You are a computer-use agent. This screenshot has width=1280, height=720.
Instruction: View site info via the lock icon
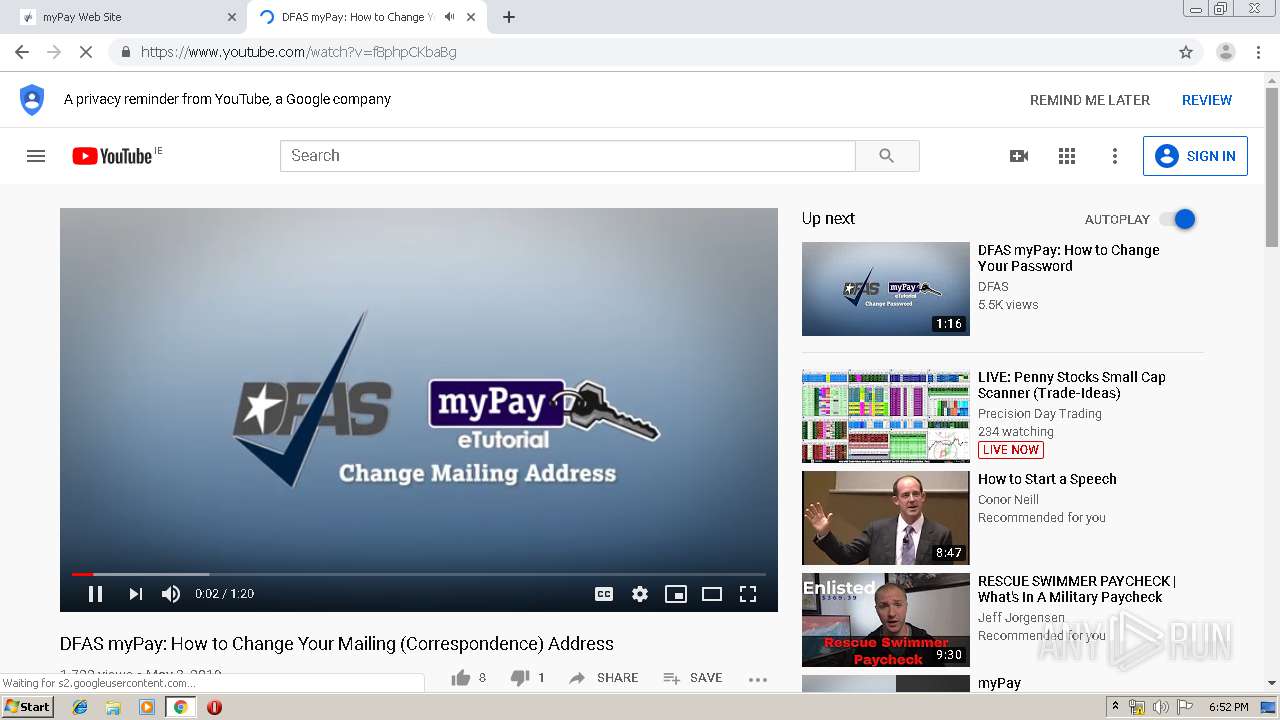[x=125, y=52]
